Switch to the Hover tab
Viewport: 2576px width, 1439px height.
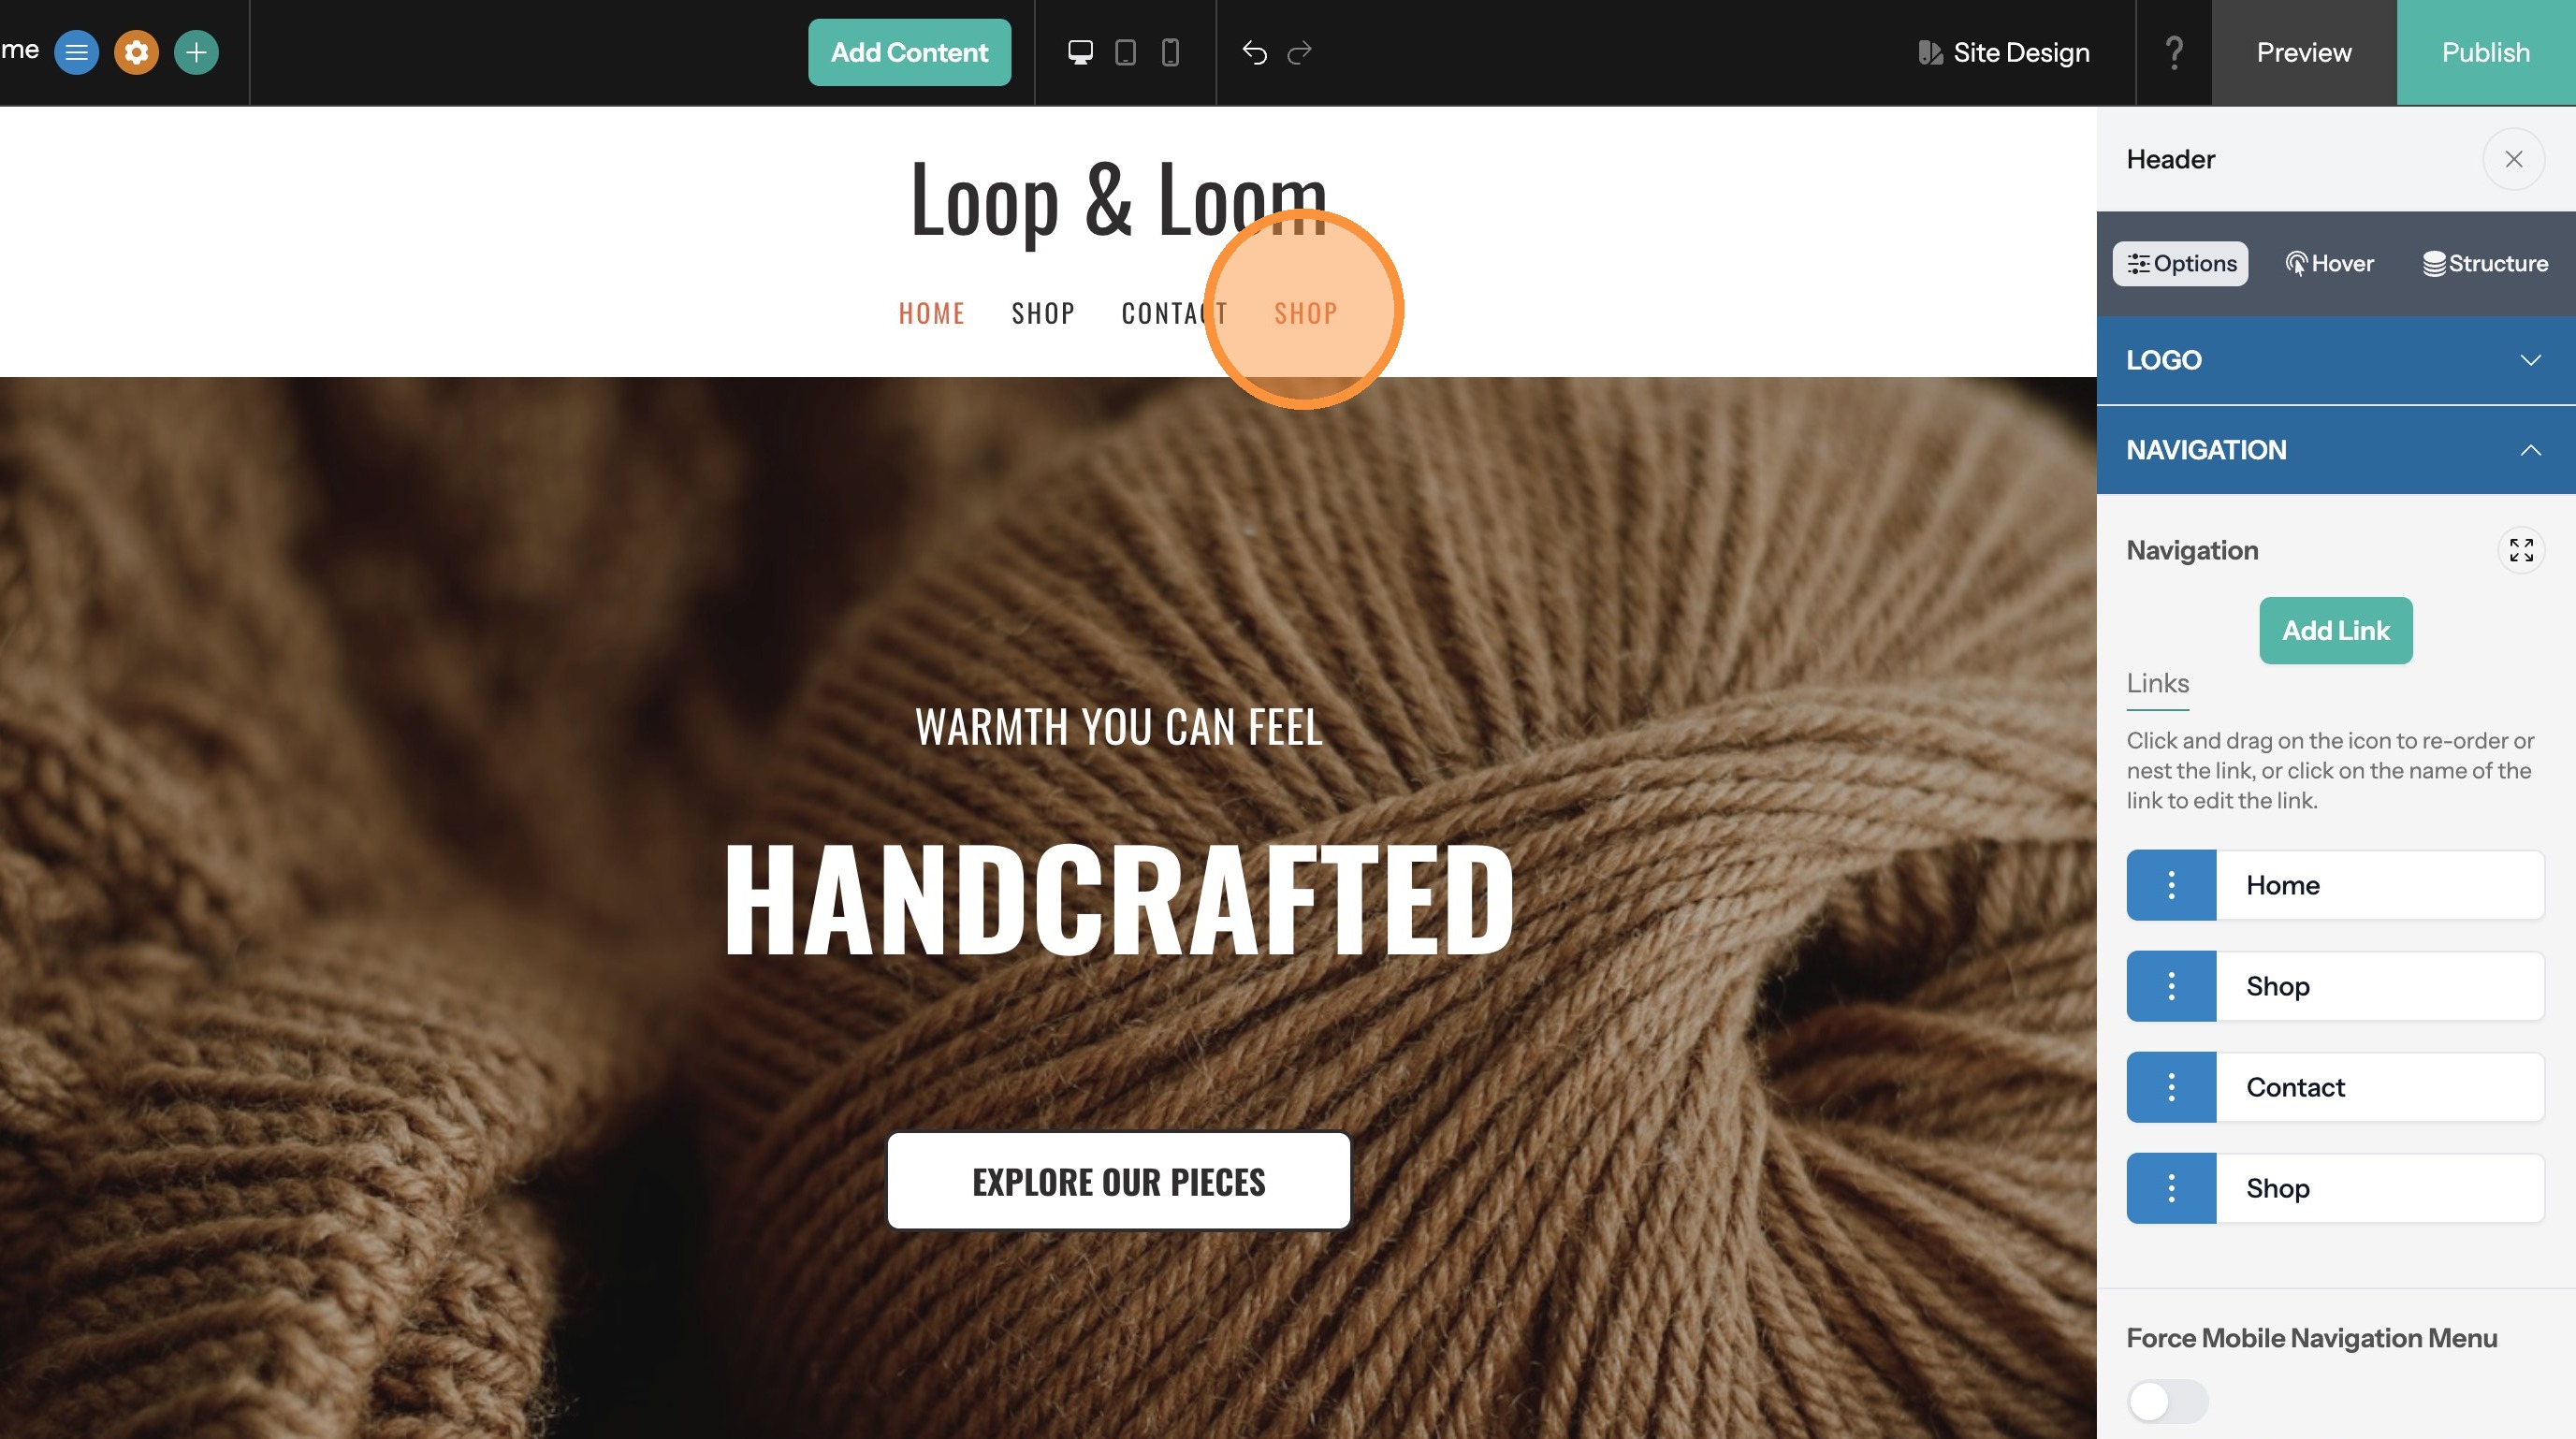click(2329, 264)
